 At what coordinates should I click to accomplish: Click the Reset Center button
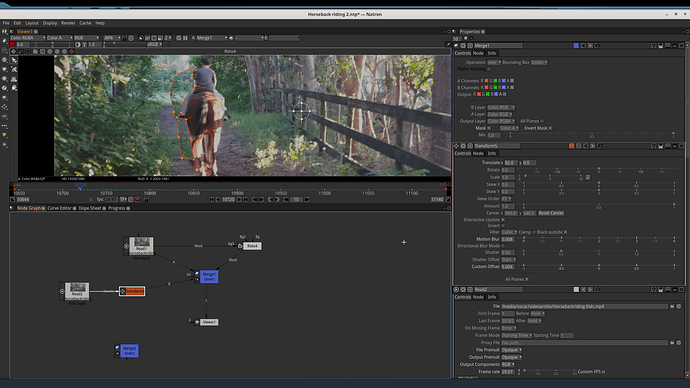(551, 213)
